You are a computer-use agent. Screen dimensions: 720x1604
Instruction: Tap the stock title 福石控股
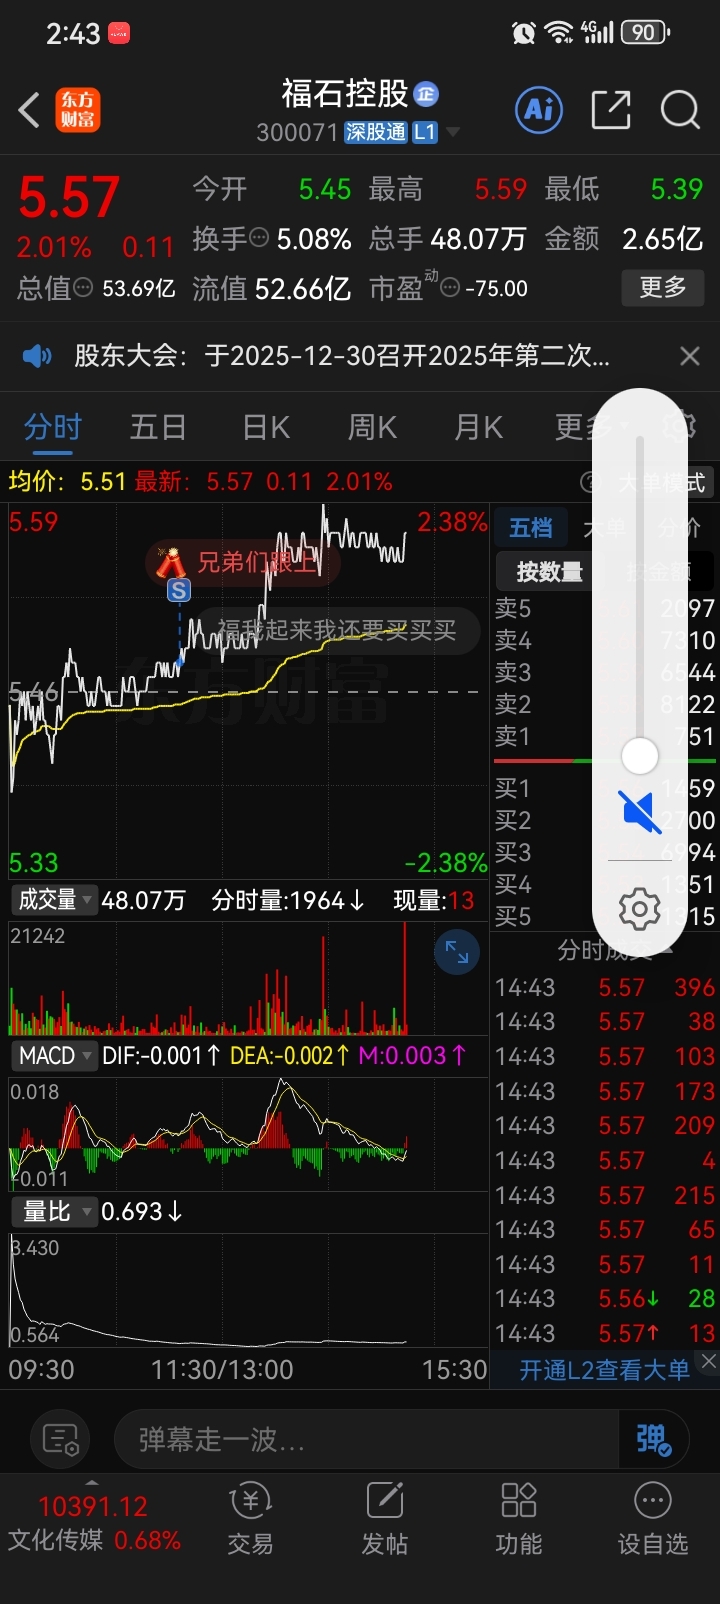pos(345,94)
